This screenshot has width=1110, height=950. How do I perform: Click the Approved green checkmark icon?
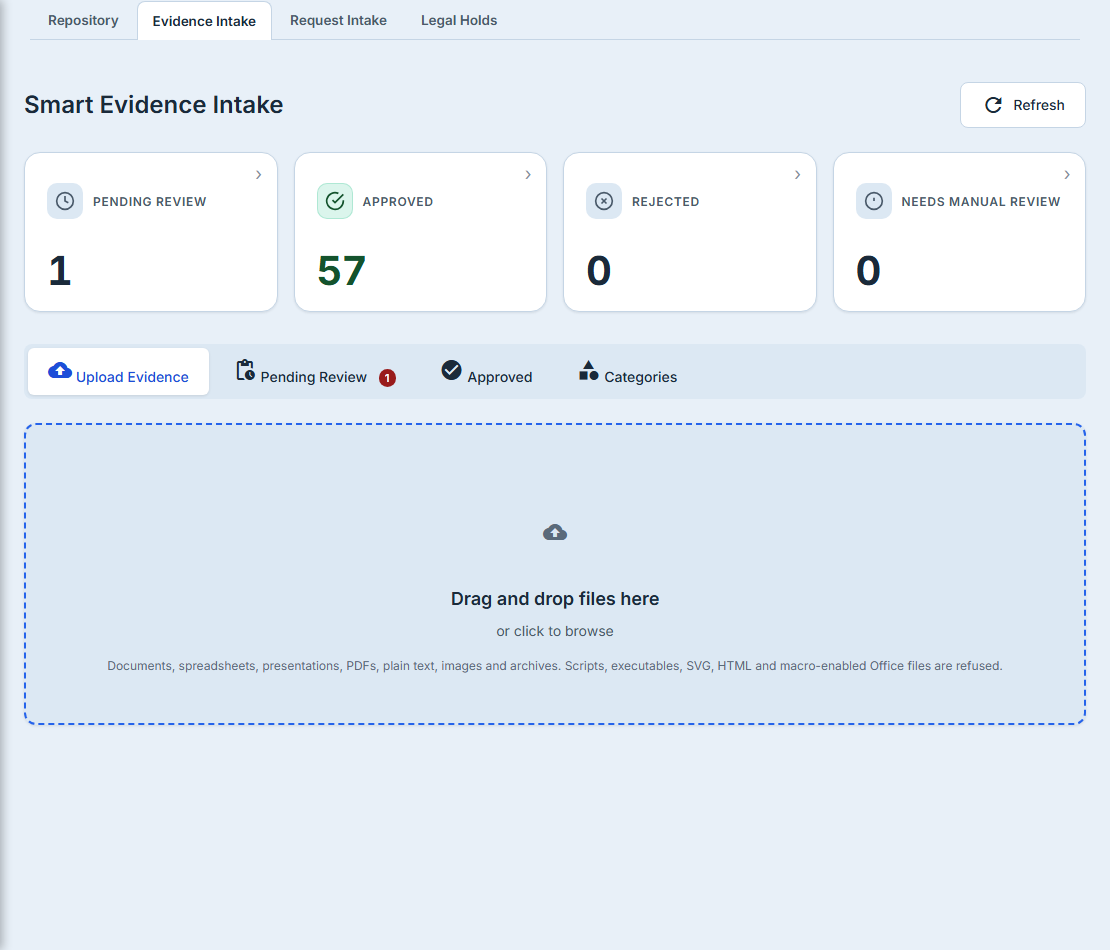click(x=335, y=201)
